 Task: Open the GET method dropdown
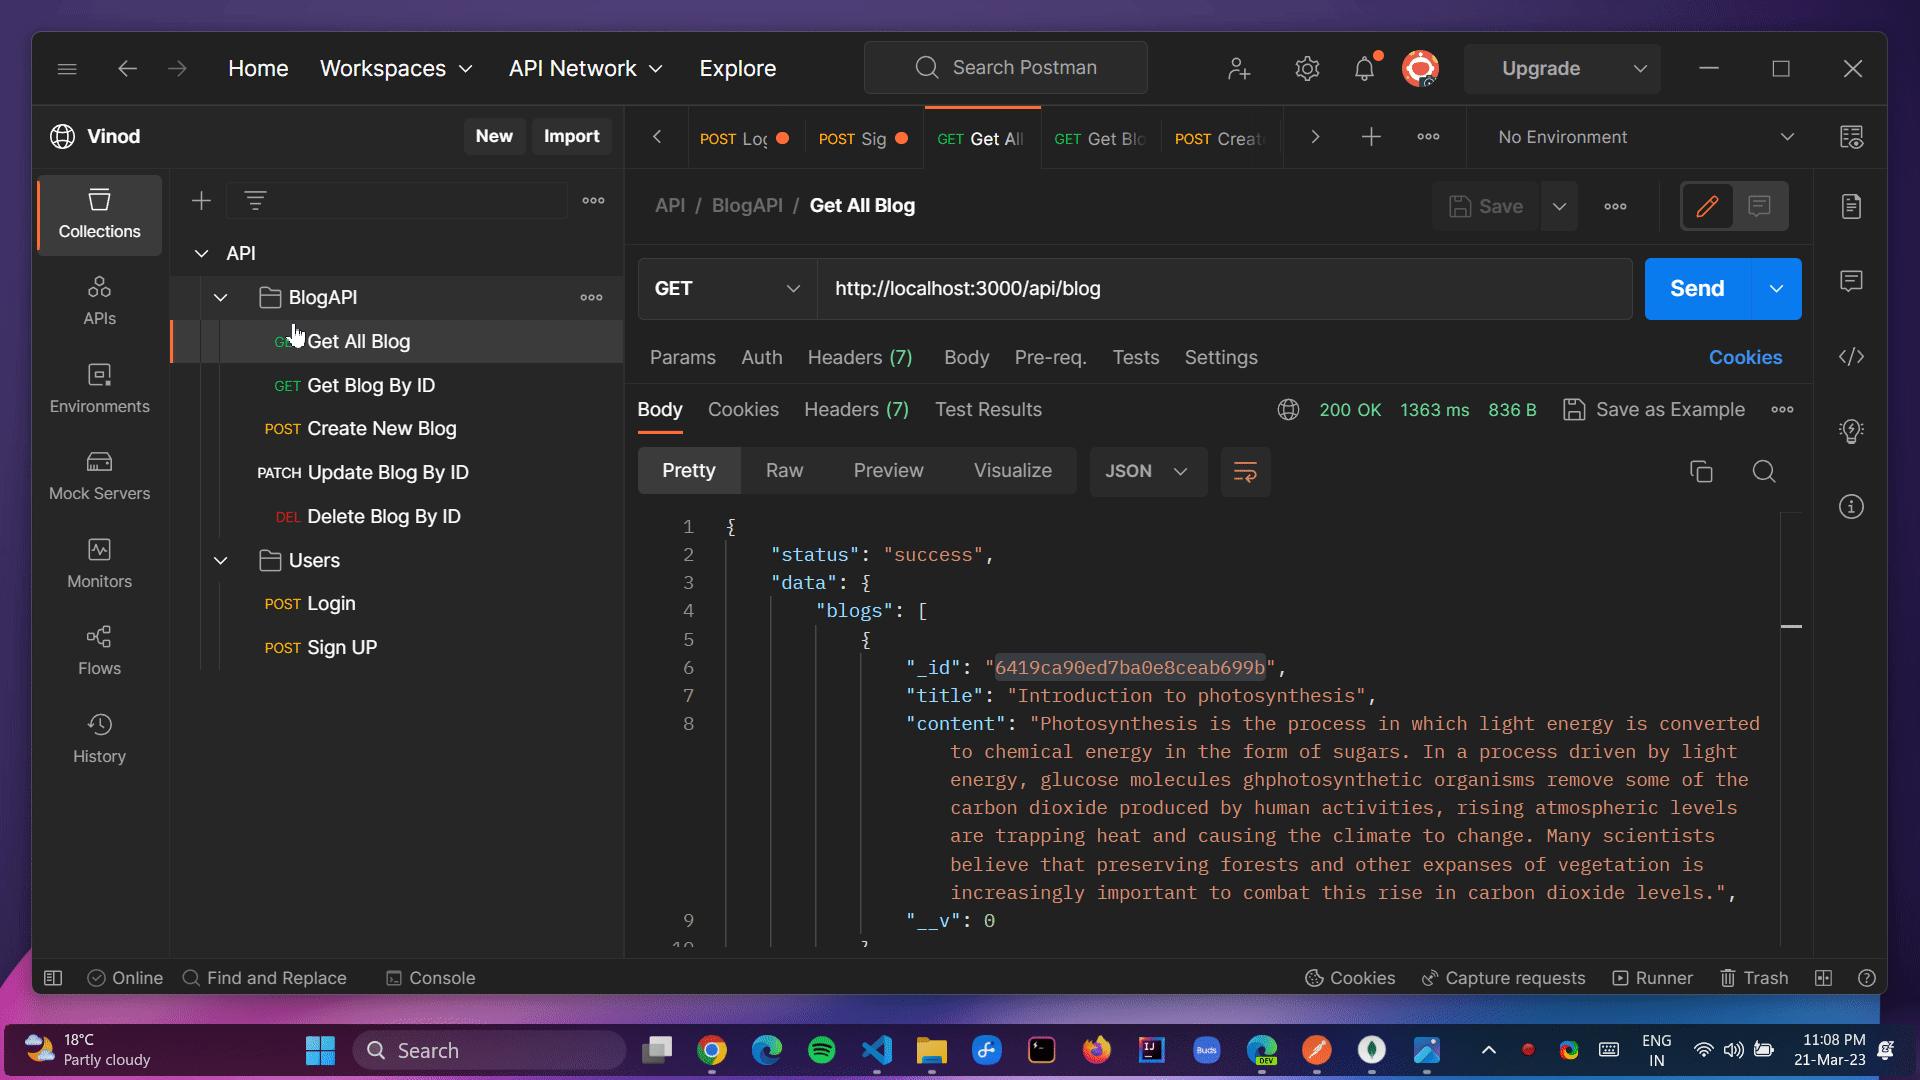point(727,289)
